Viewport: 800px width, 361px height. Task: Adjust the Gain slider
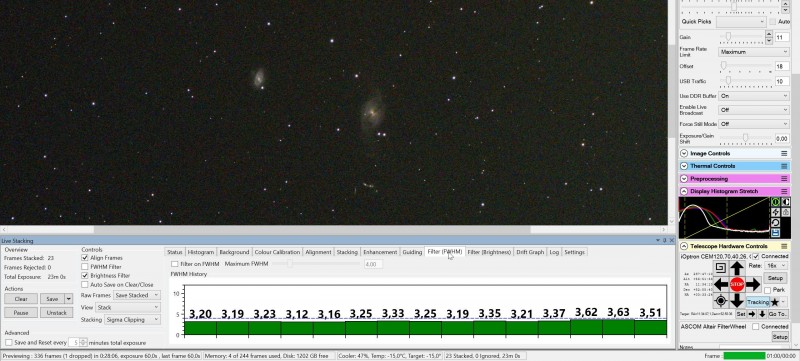click(729, 37)
